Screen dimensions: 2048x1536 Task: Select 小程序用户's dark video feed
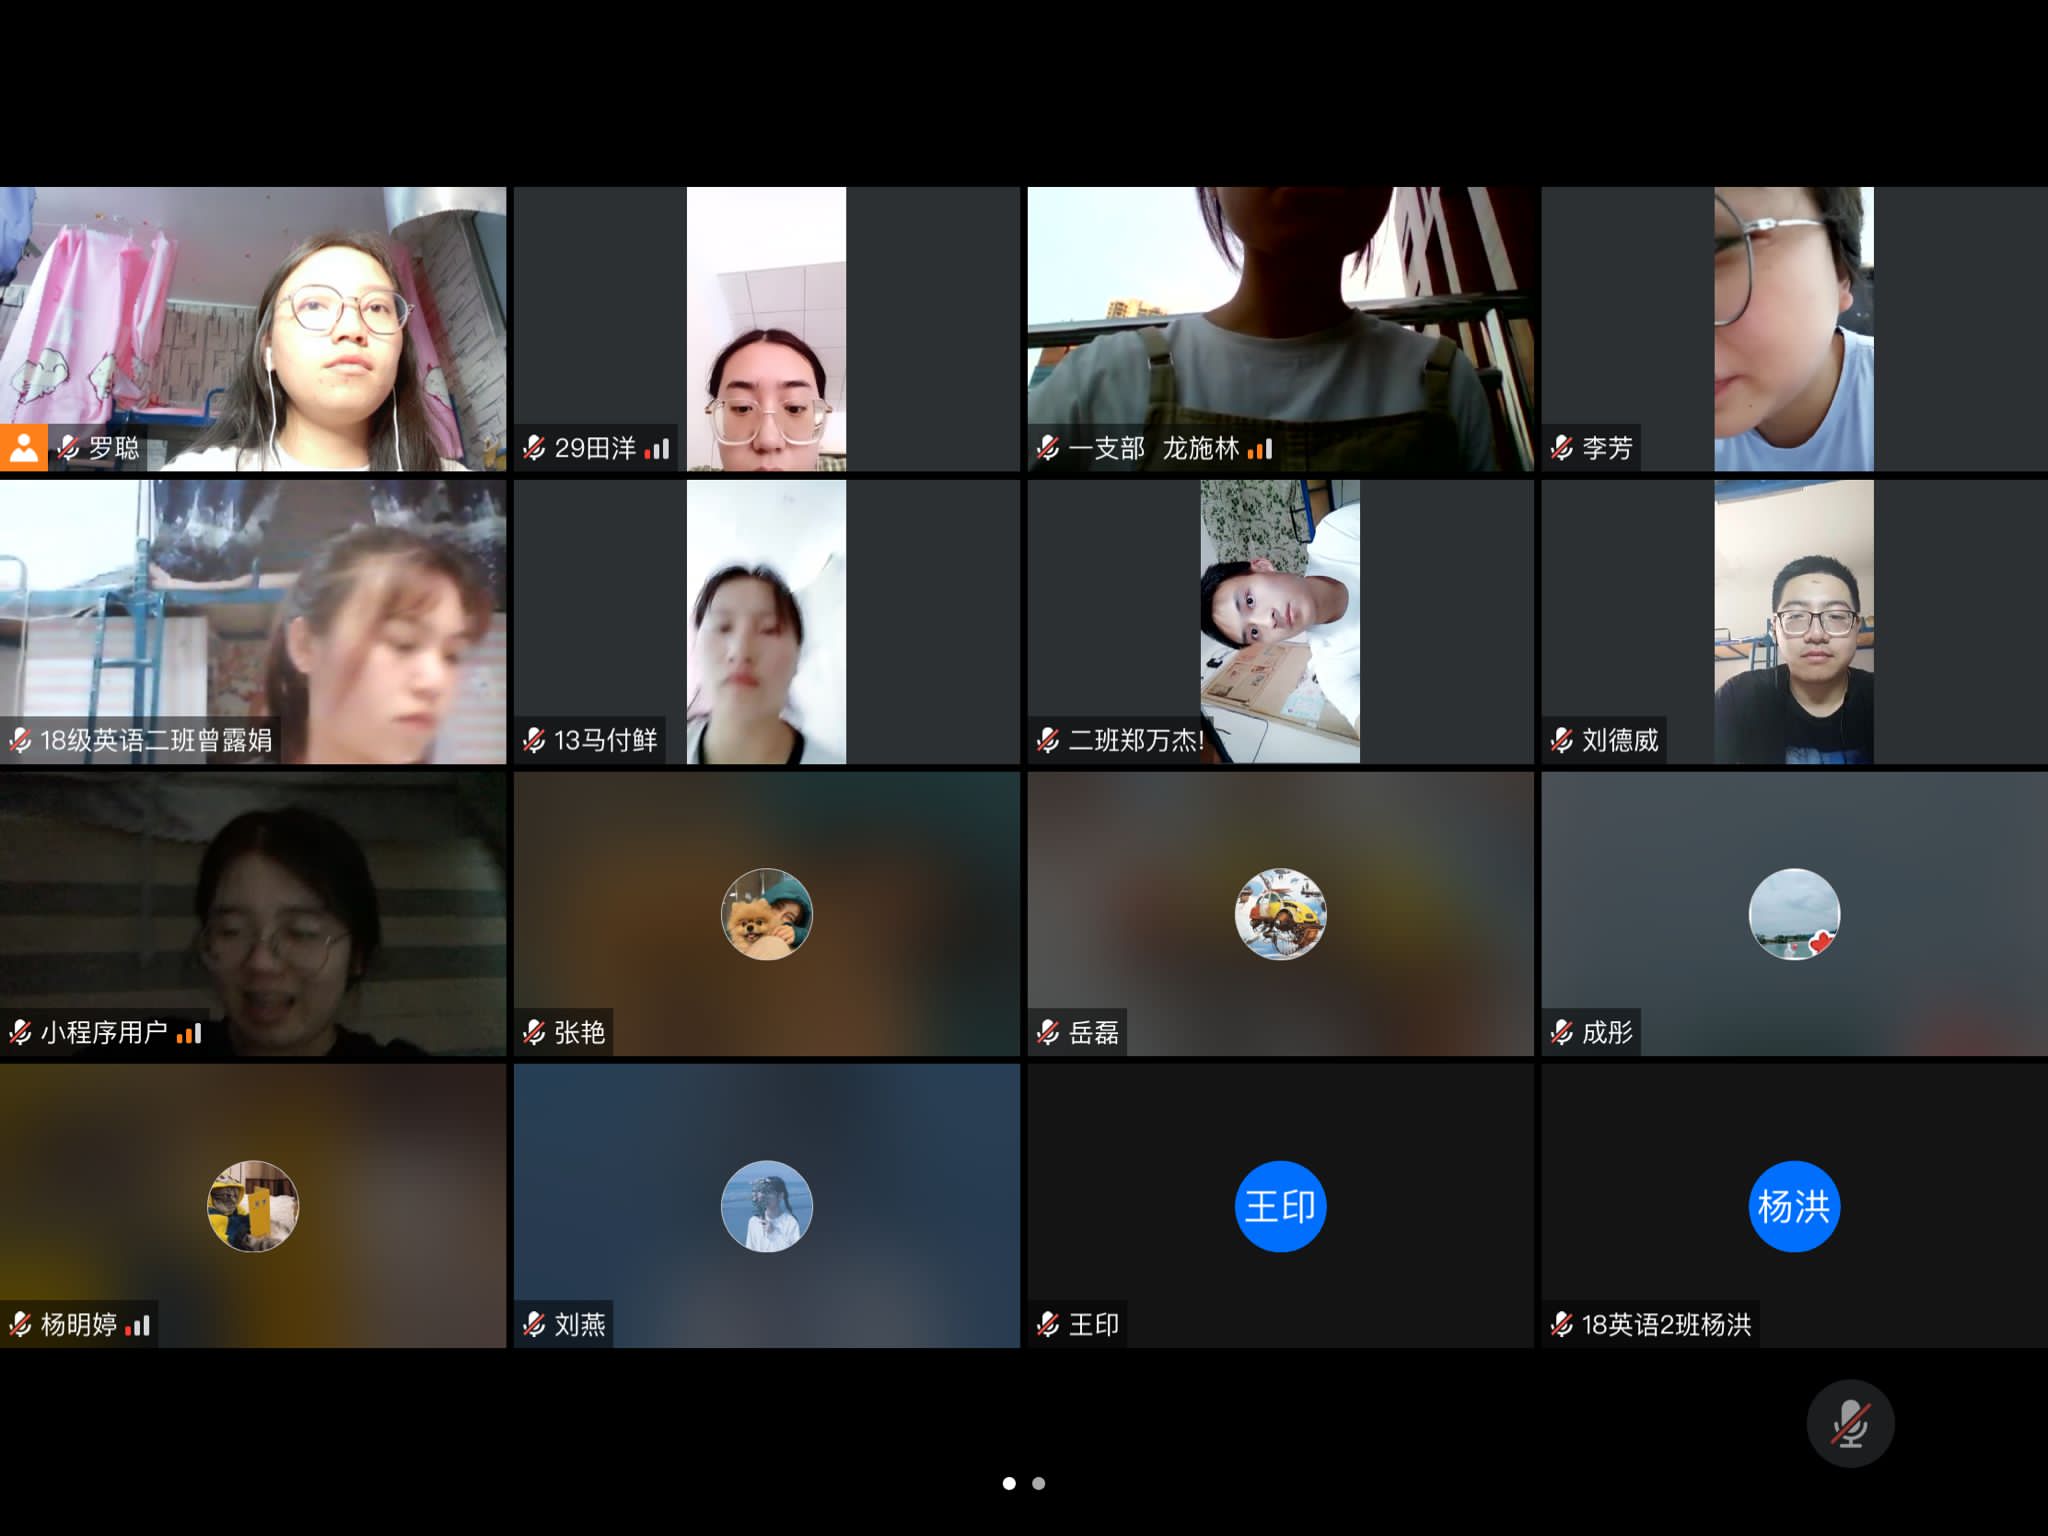(253, 914)
